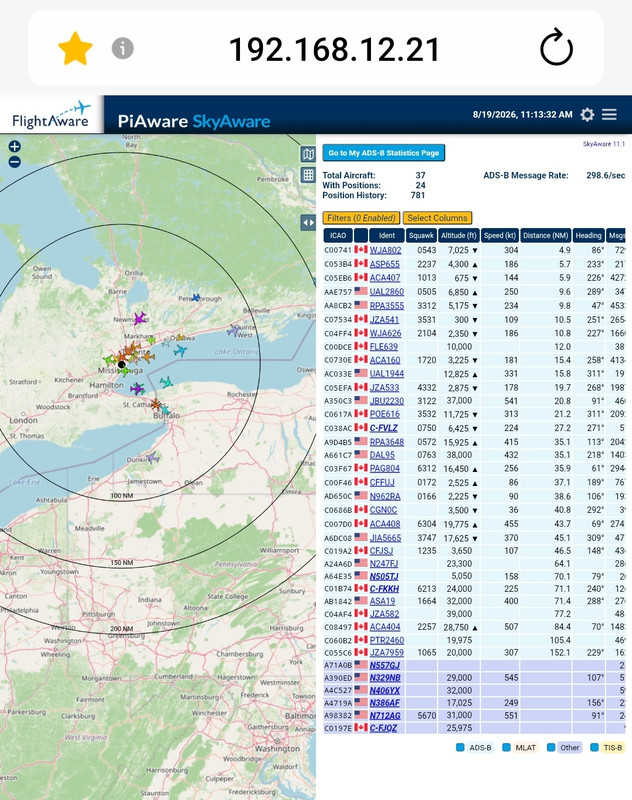The height and width of the screenshot is (800, 632).
Task: Open flight ASA19 link
Action: click(383, 602)
